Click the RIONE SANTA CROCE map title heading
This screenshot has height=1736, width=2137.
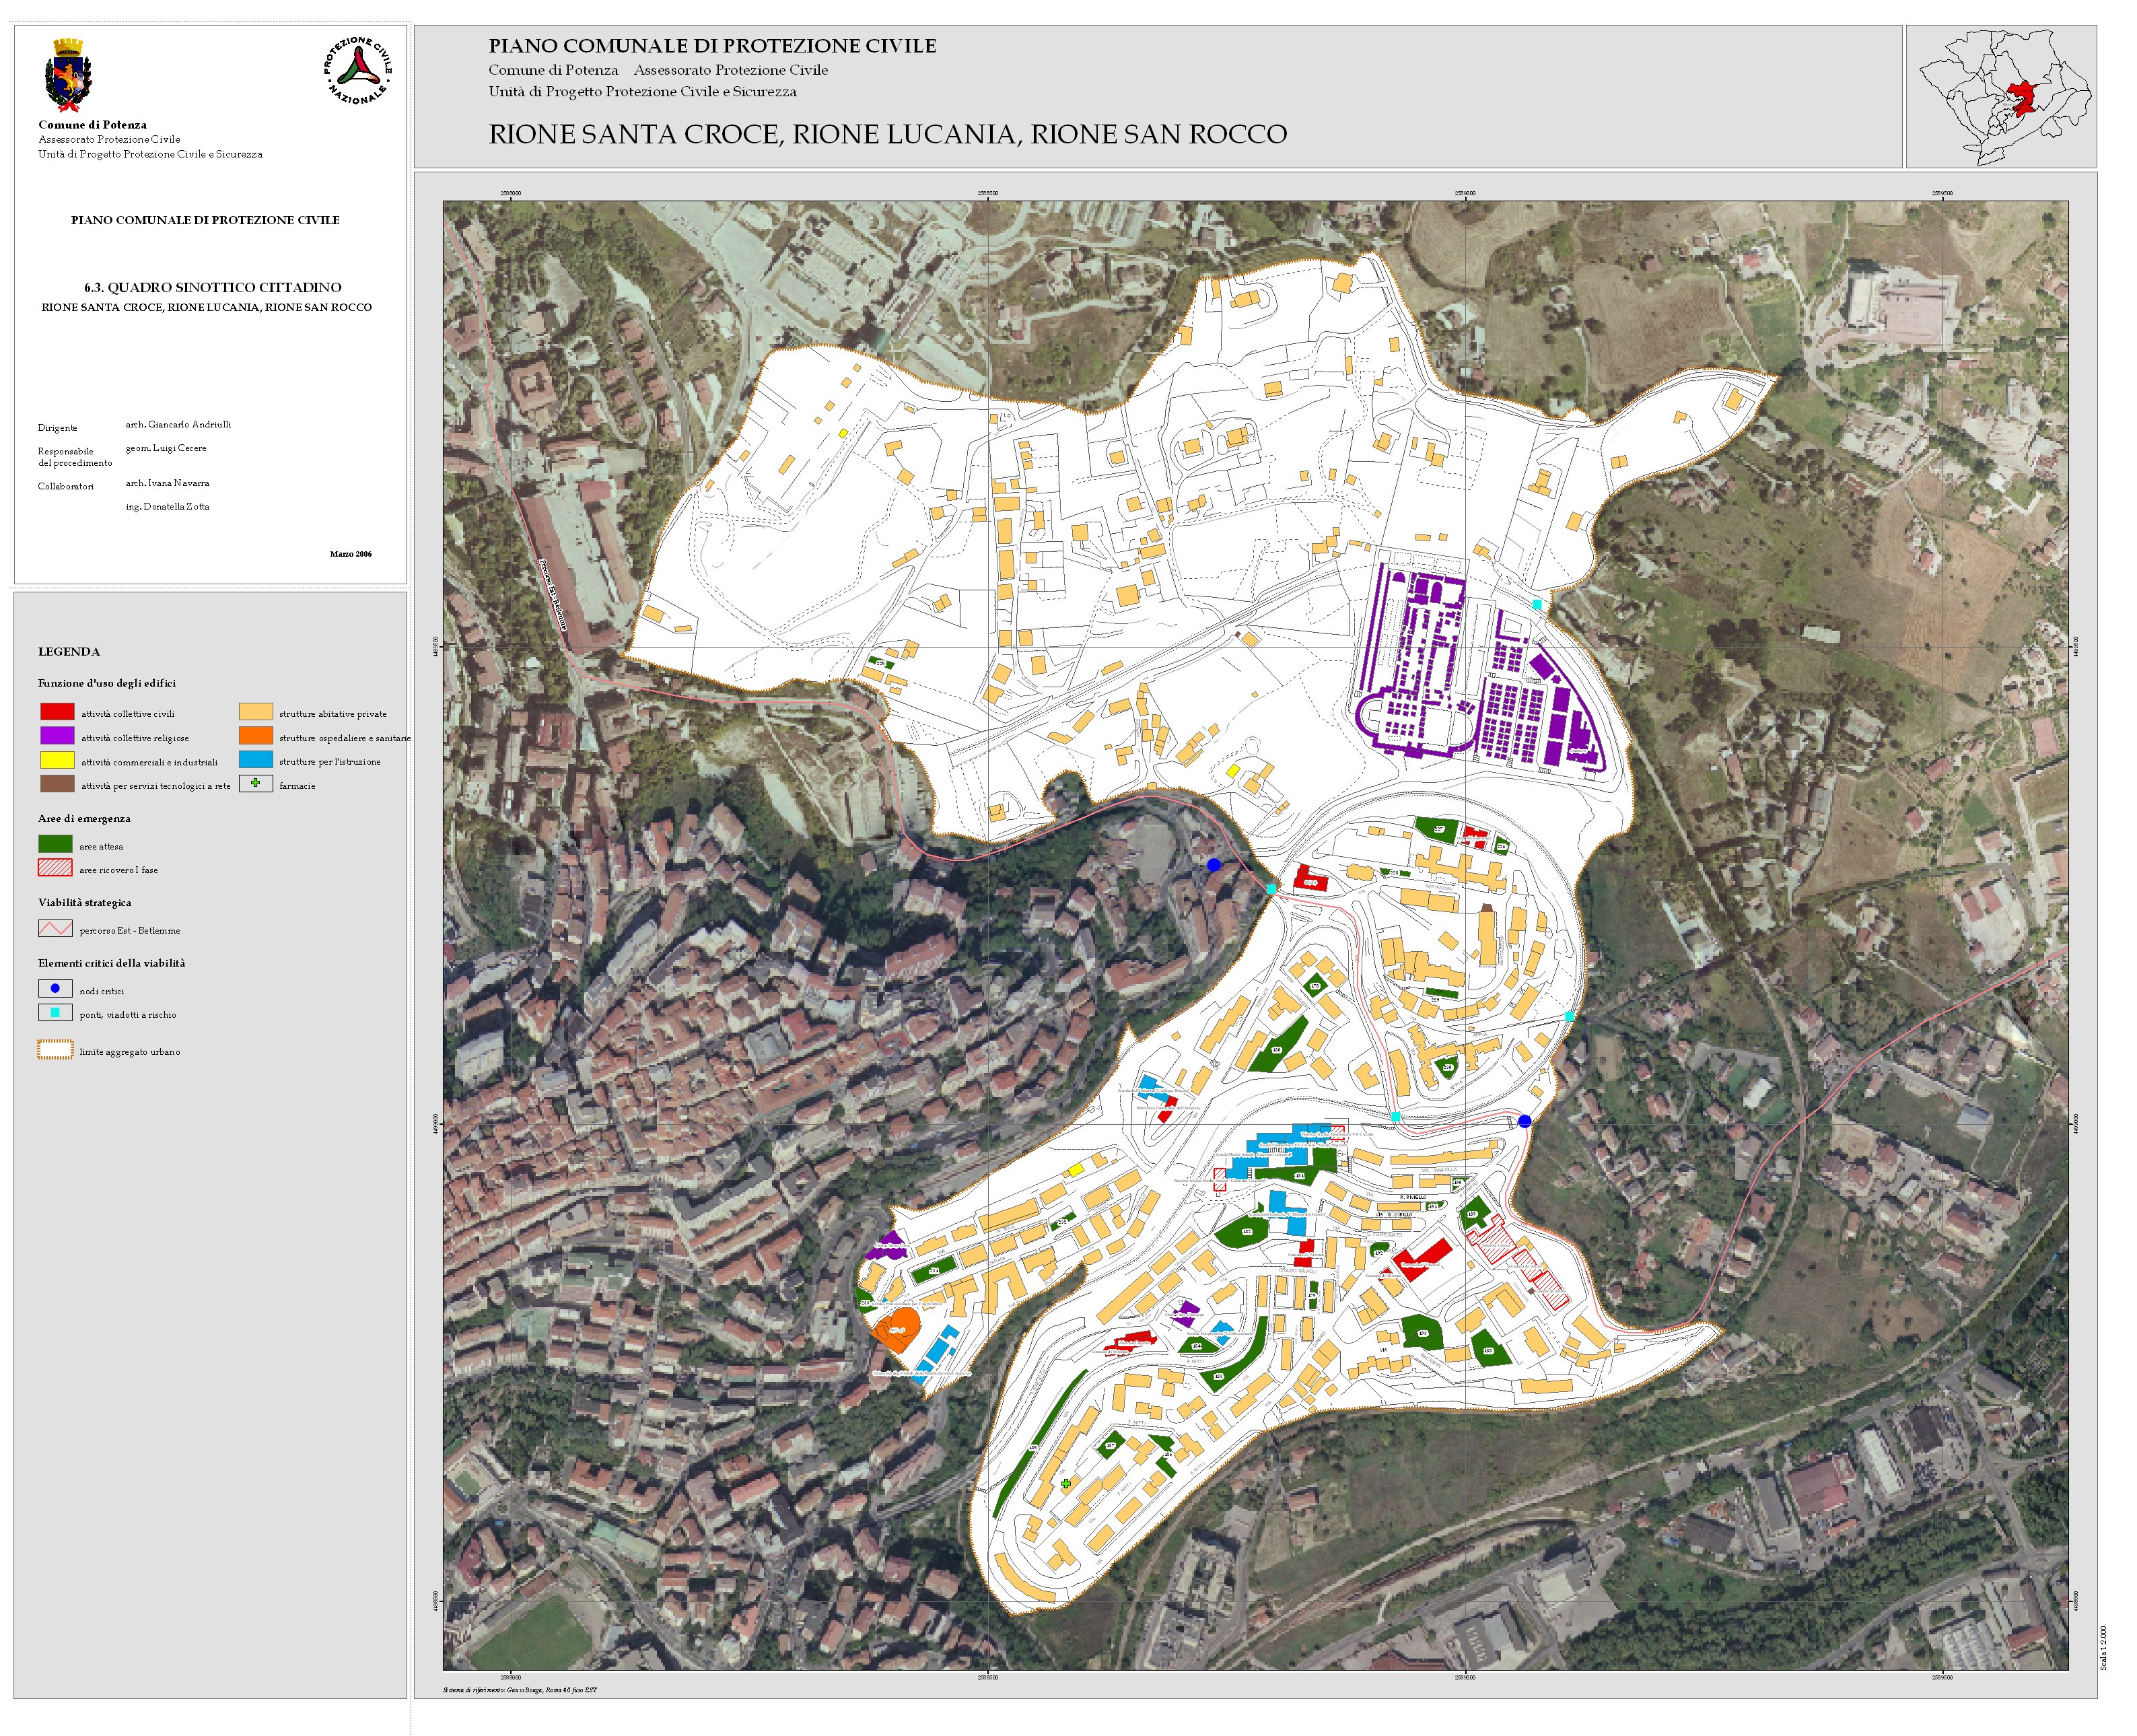tap(887, 134)
